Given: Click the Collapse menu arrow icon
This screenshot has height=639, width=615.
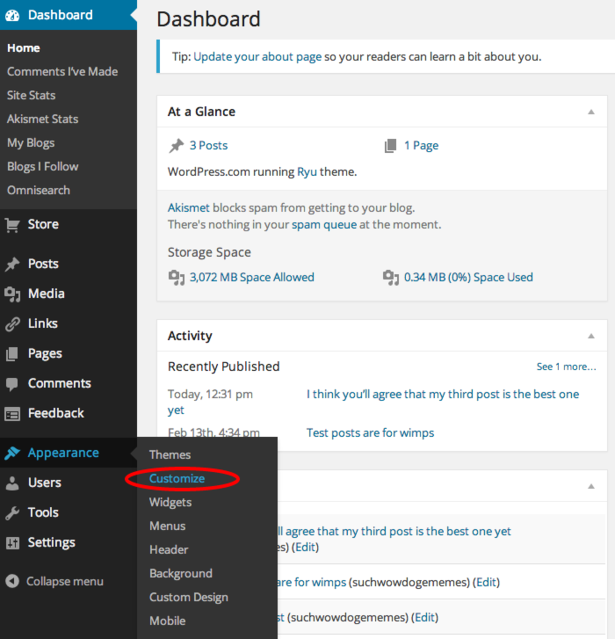Looking at the screenshot, I should (12, 581).
